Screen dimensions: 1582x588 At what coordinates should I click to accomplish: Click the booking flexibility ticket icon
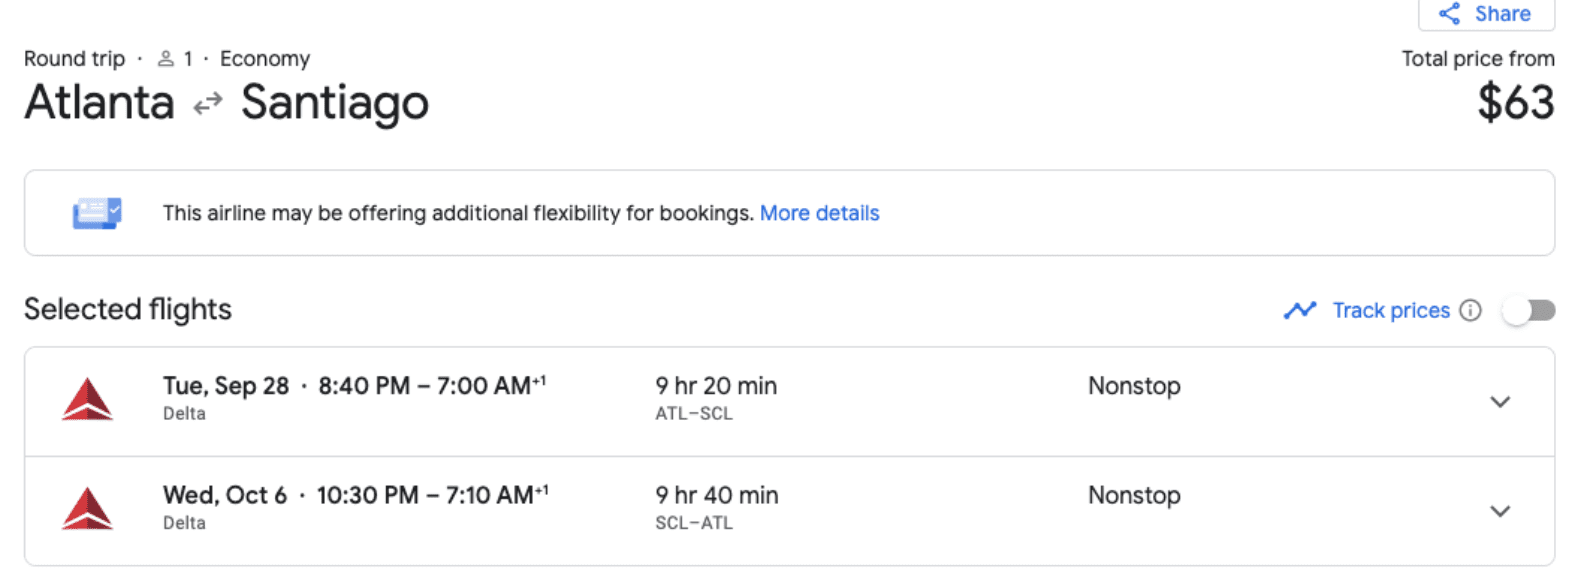pos(97,213)
